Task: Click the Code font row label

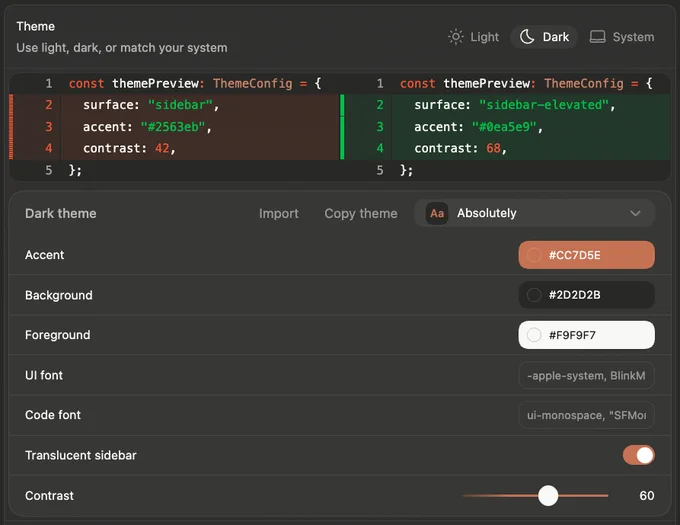Action: (53, 415)
